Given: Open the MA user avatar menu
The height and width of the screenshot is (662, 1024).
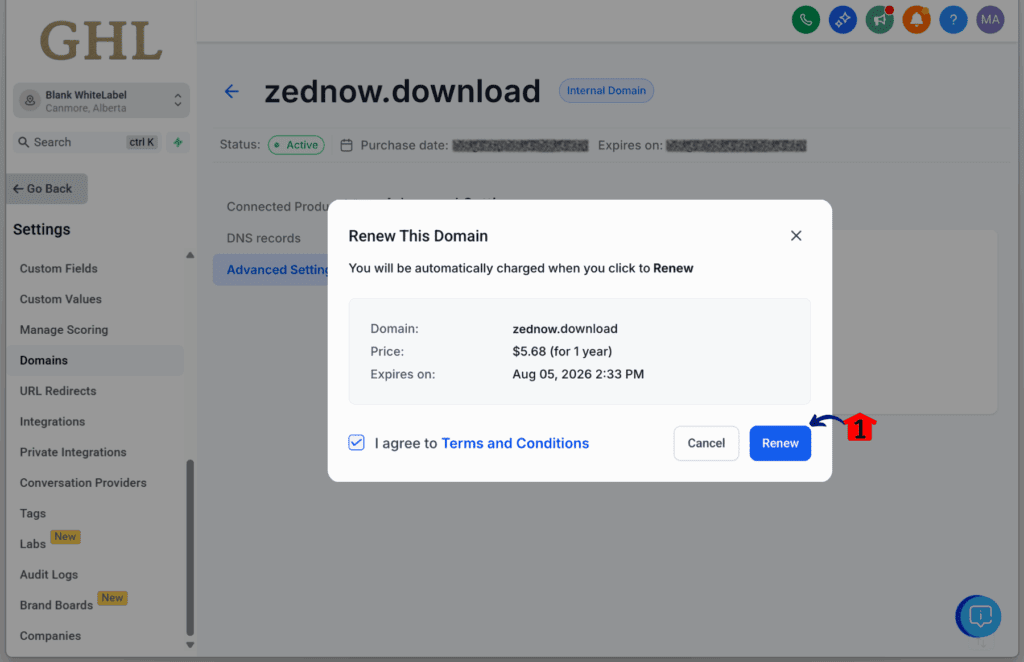Looking at the screenshot, I should [x=990, y=20].
